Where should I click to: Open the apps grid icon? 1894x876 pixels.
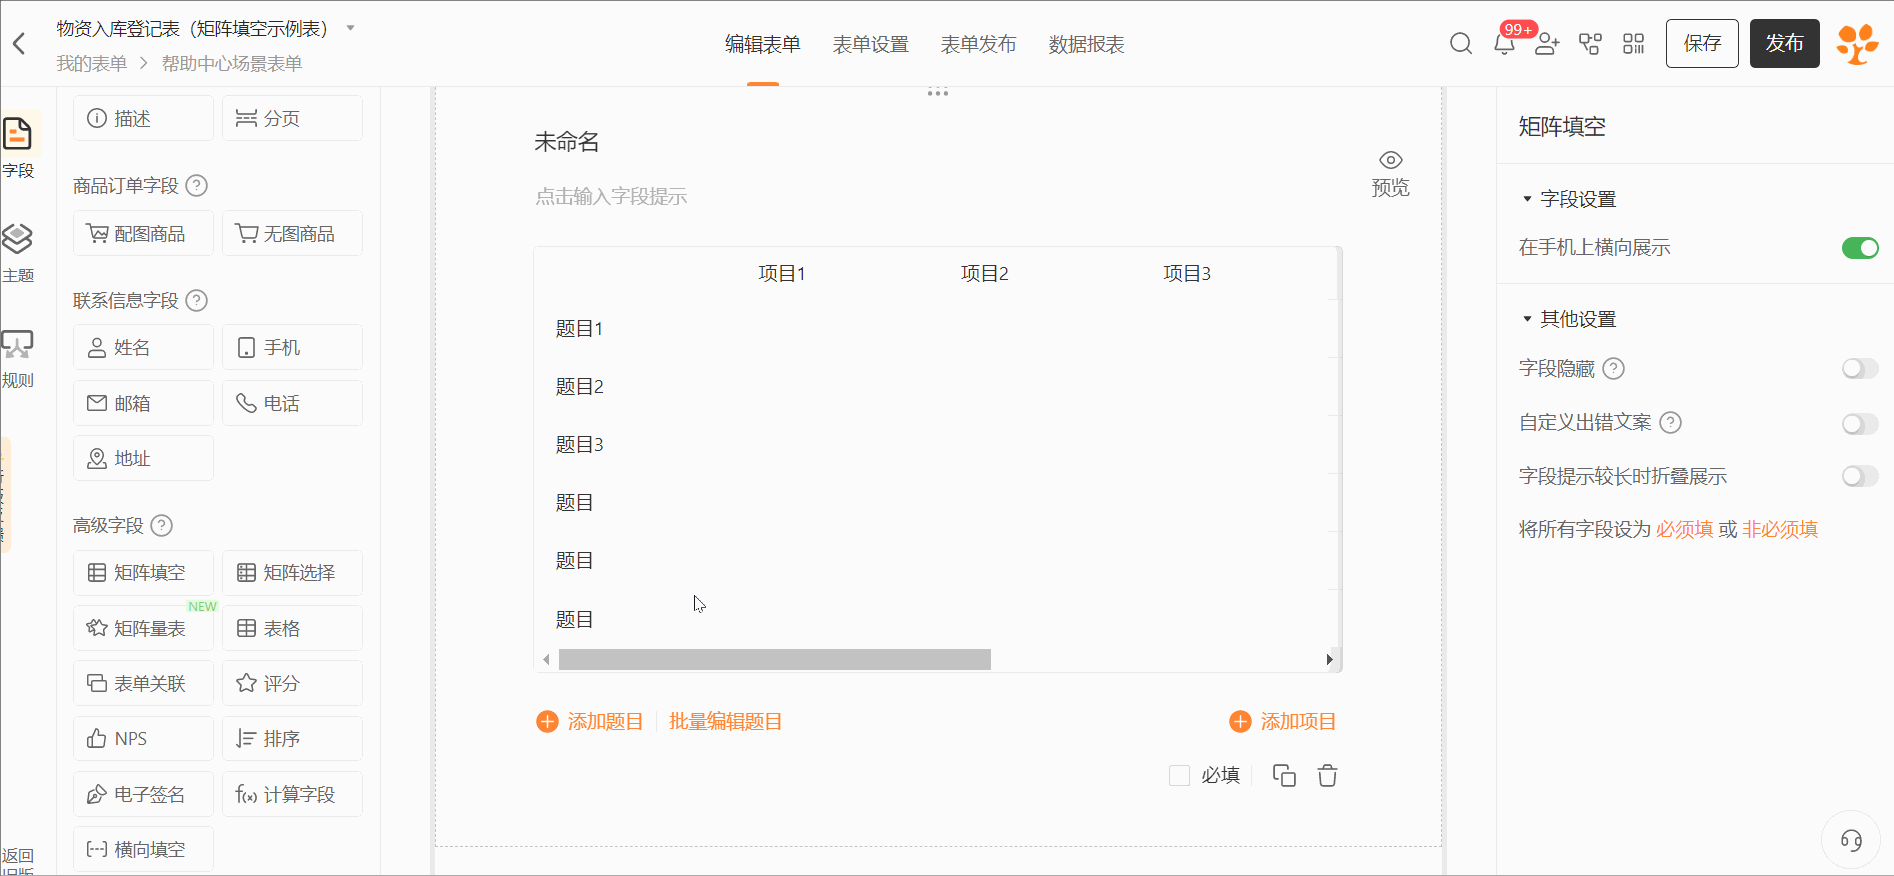(x=1633, y=44)
